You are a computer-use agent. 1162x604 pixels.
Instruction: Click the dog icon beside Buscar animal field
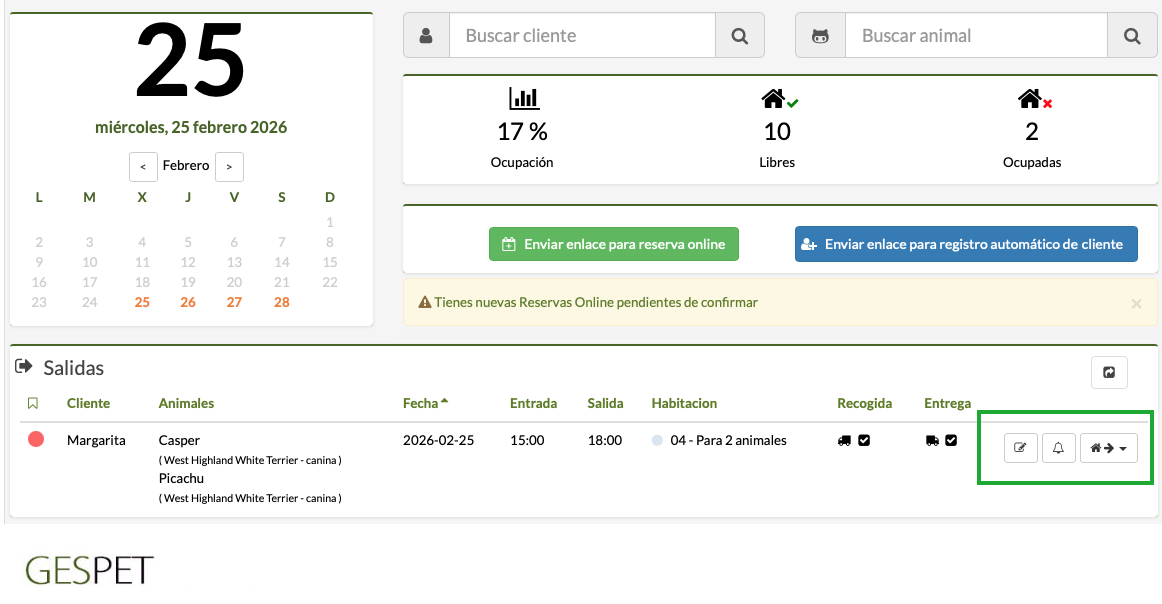[819, 35]
